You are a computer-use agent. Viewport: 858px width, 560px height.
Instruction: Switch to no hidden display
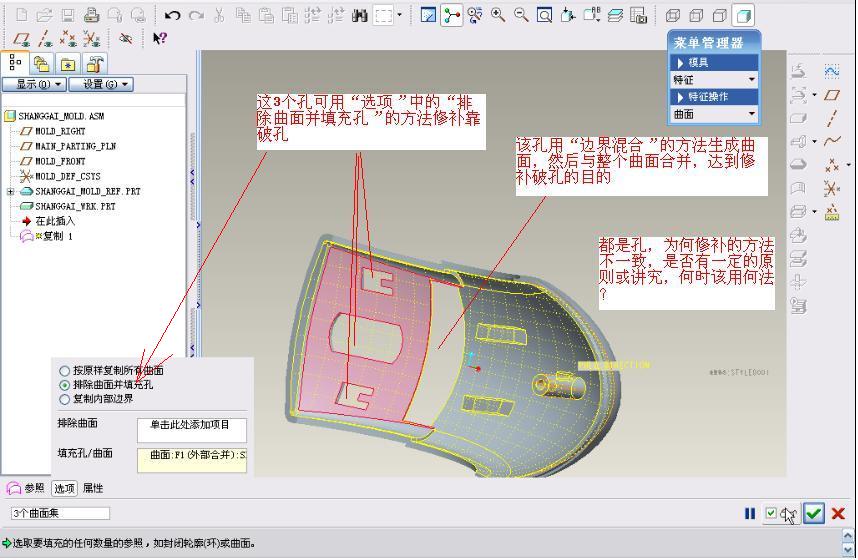pos(720,15)
